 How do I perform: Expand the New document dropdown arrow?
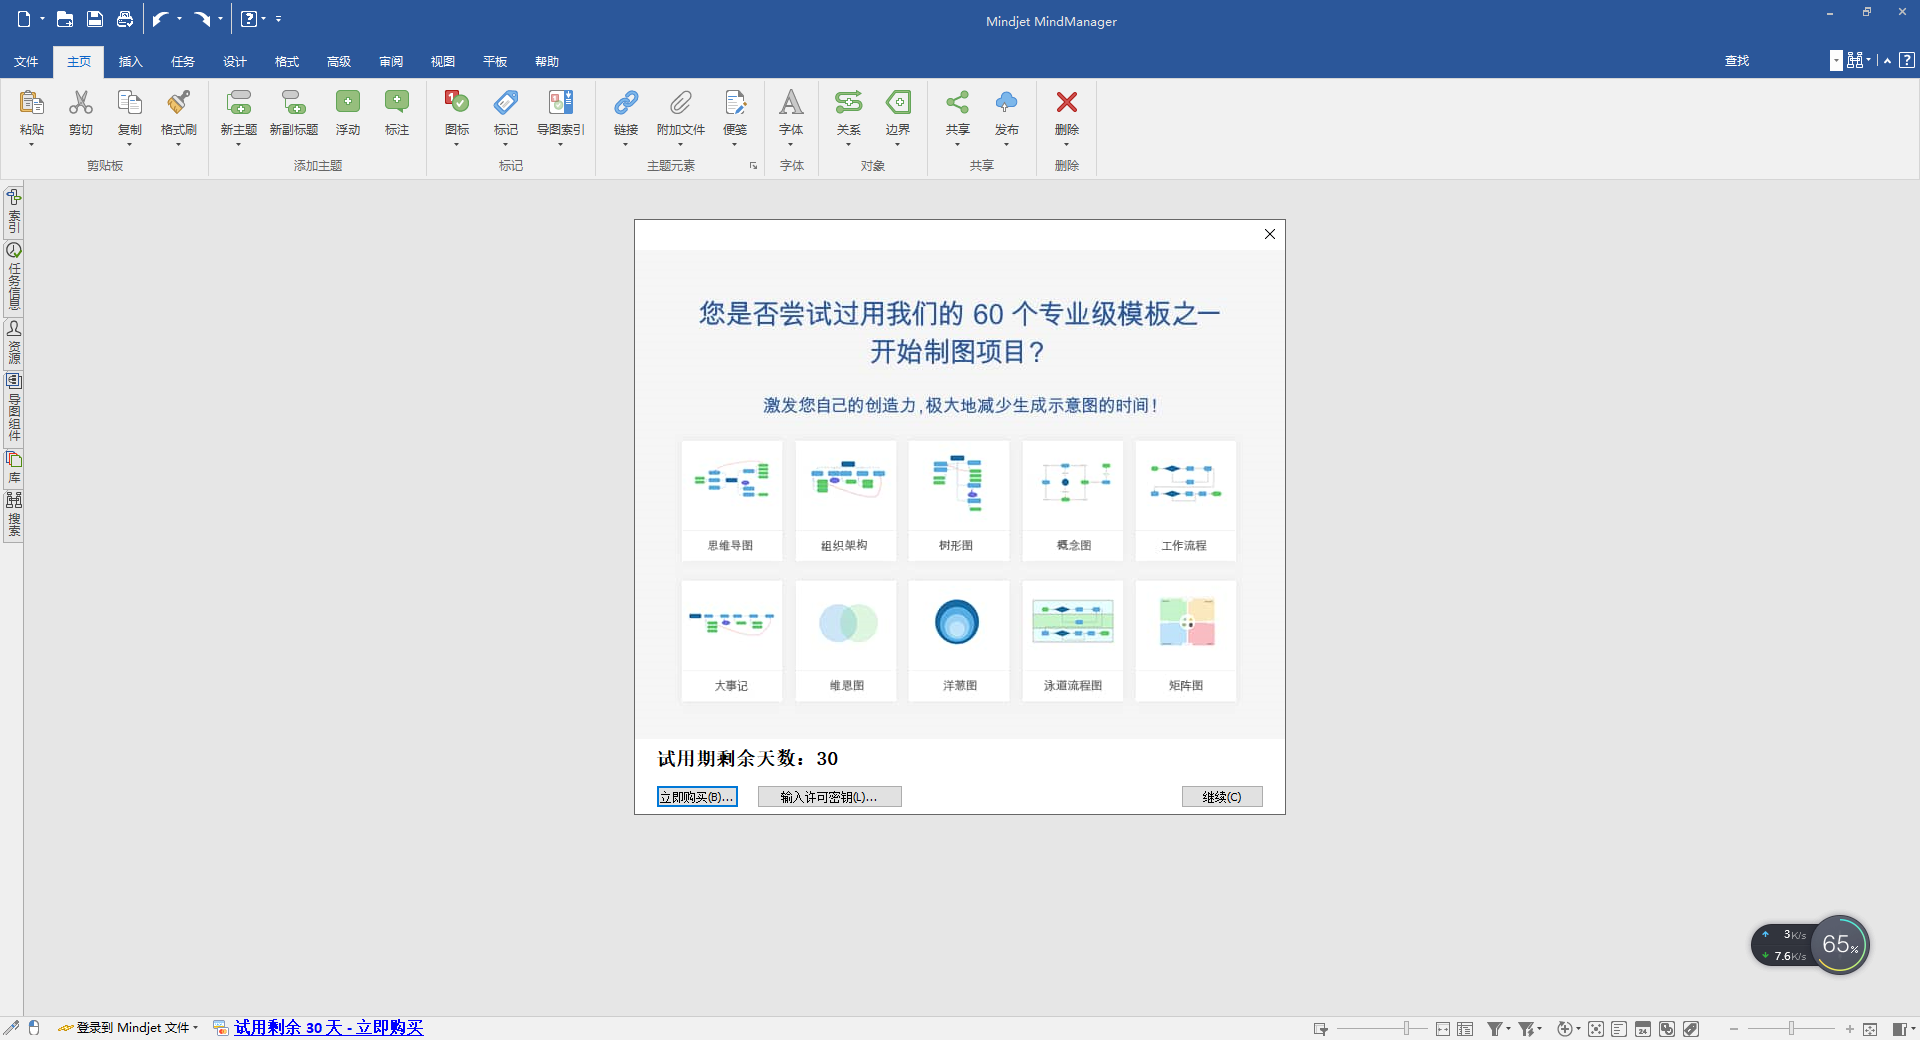(x=43, y=19)
